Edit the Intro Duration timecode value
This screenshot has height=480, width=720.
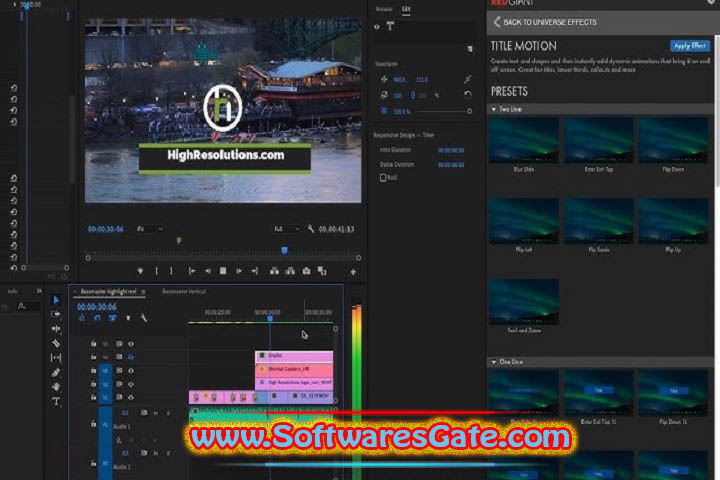pyautogui.click(x=450, y=150)
